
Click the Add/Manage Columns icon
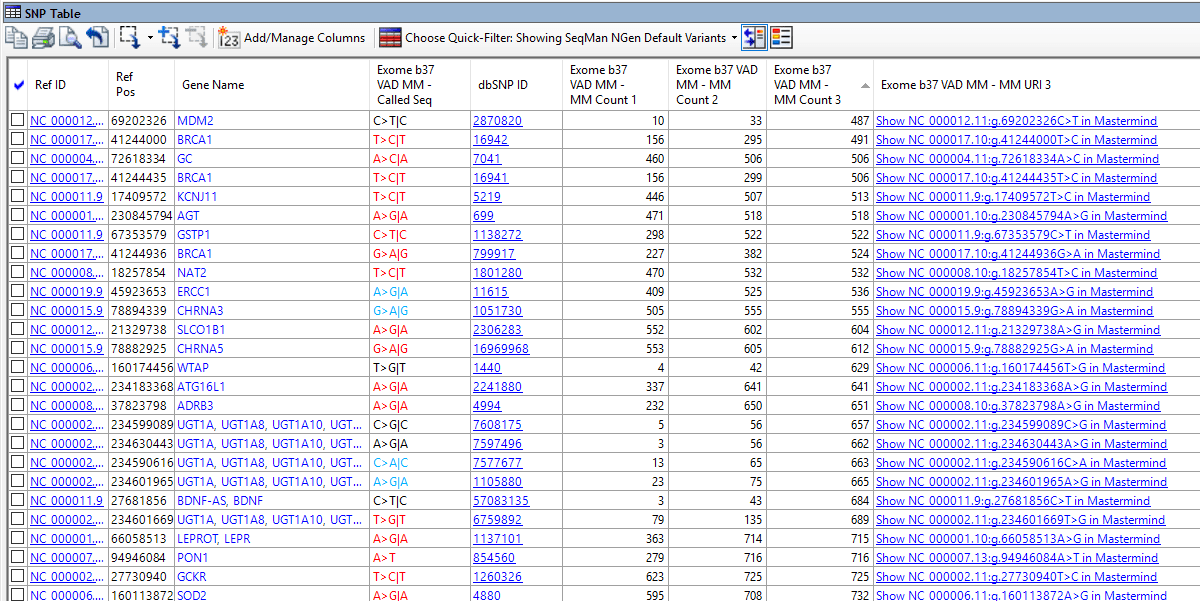coord(228,37)
